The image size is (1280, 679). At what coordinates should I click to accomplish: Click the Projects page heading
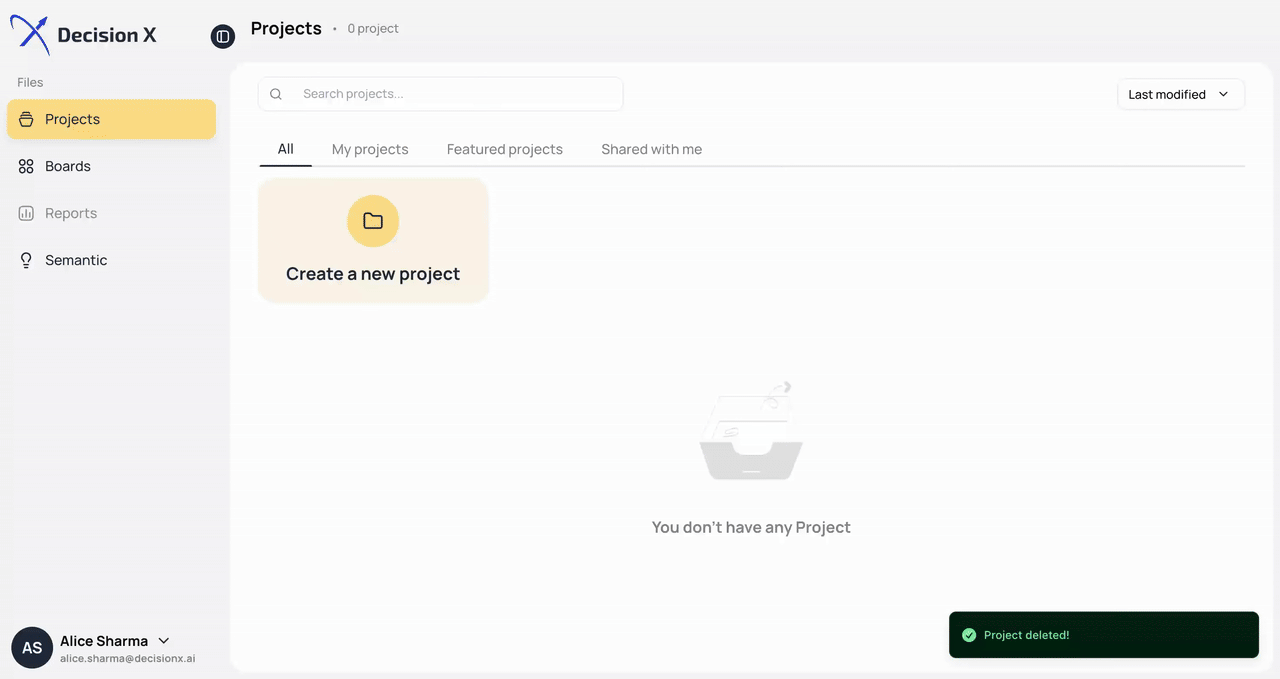coord(286,28)
